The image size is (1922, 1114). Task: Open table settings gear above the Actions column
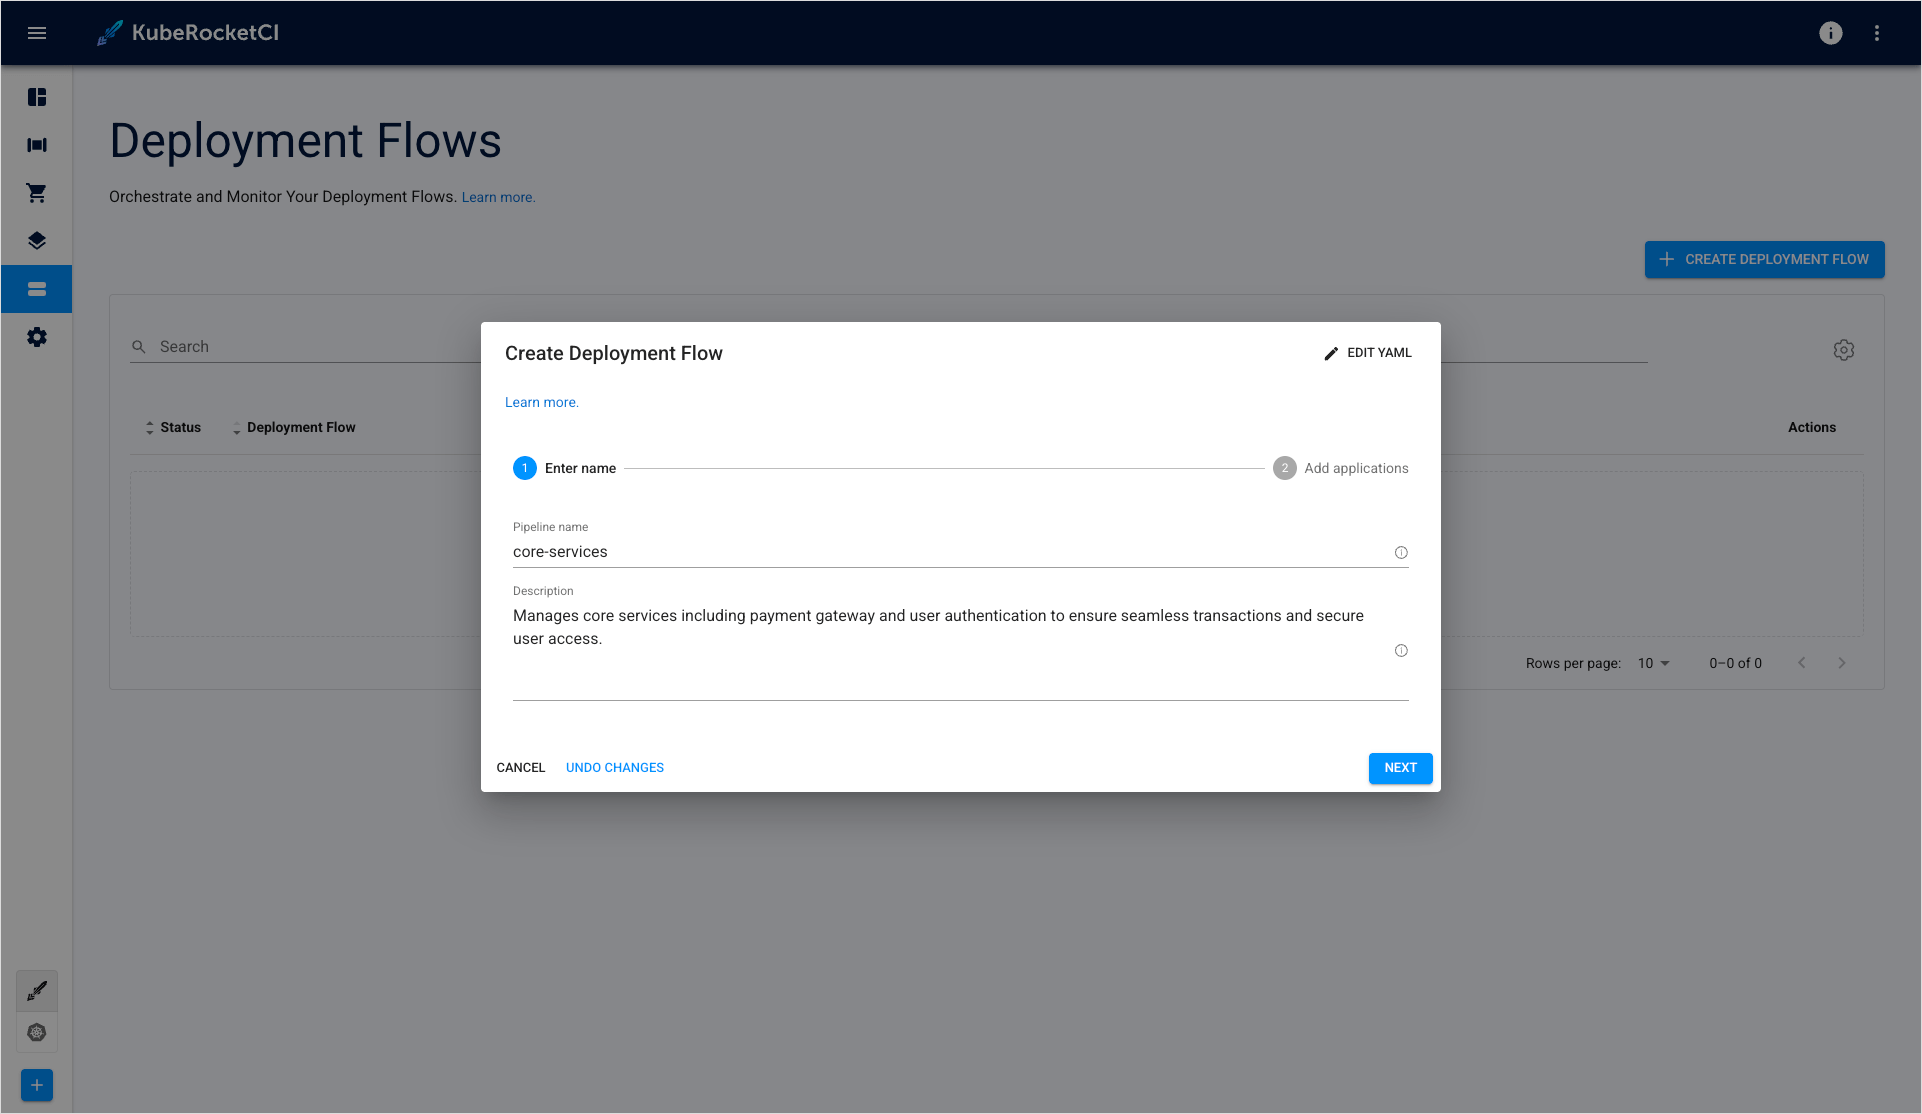(1844, 349)
